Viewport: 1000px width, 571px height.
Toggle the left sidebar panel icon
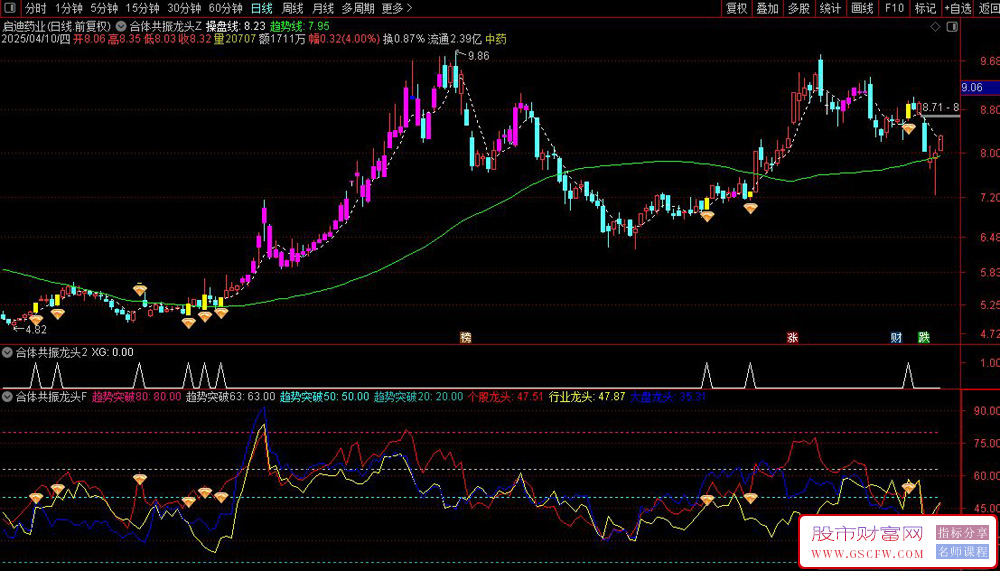(9, 8)
